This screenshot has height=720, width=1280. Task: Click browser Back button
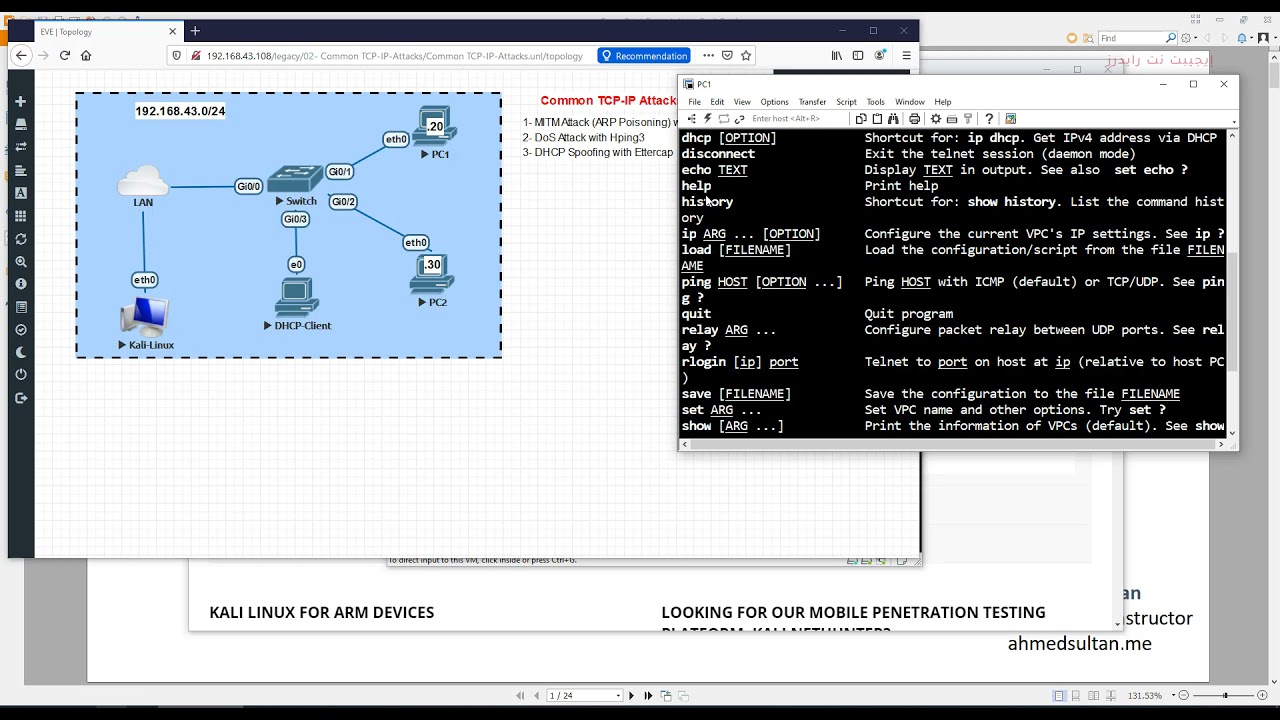pos(21,56)
